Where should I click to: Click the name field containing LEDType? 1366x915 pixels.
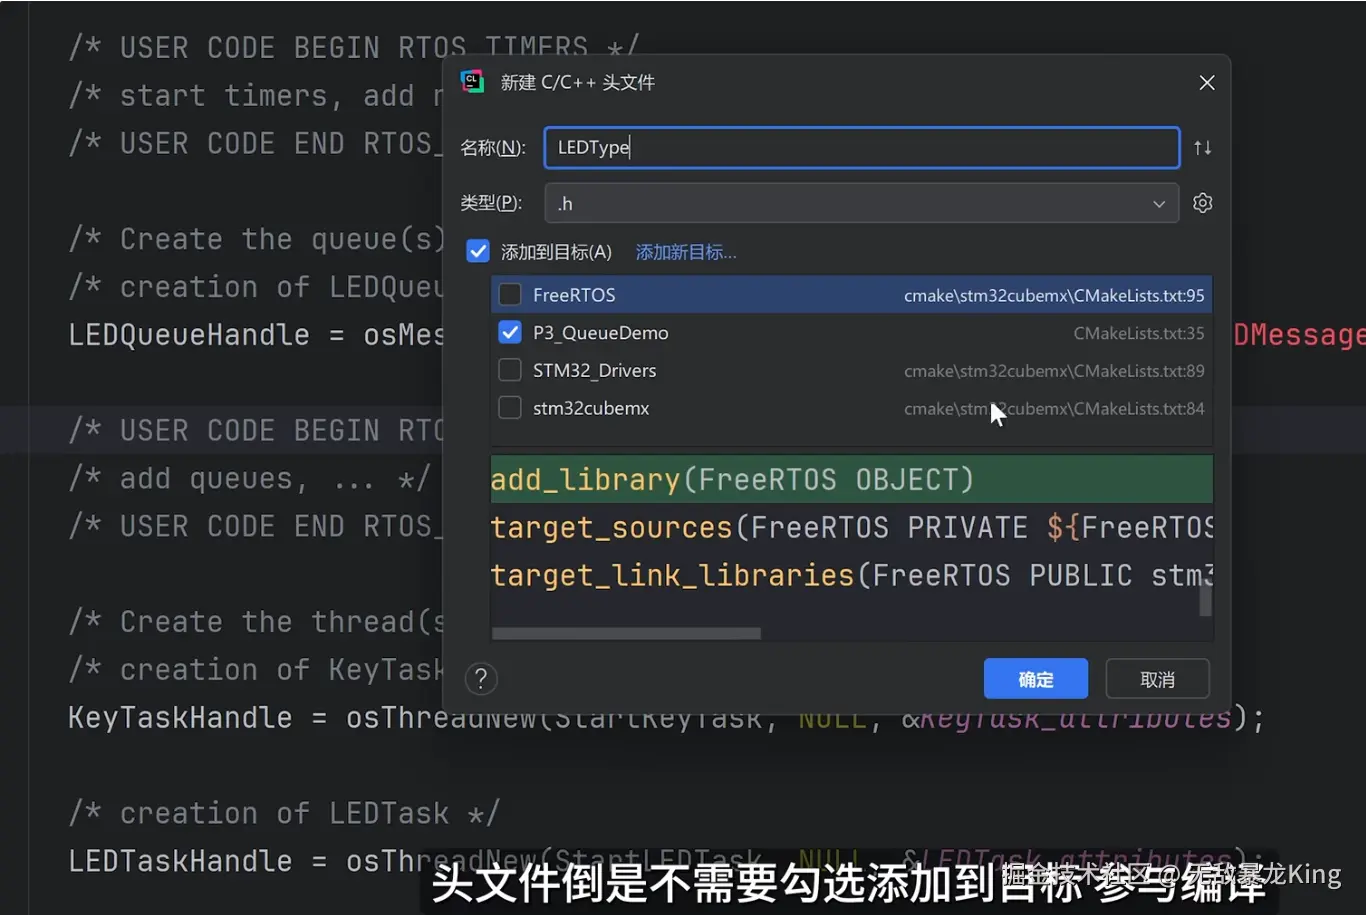click(x=862, y=148)
